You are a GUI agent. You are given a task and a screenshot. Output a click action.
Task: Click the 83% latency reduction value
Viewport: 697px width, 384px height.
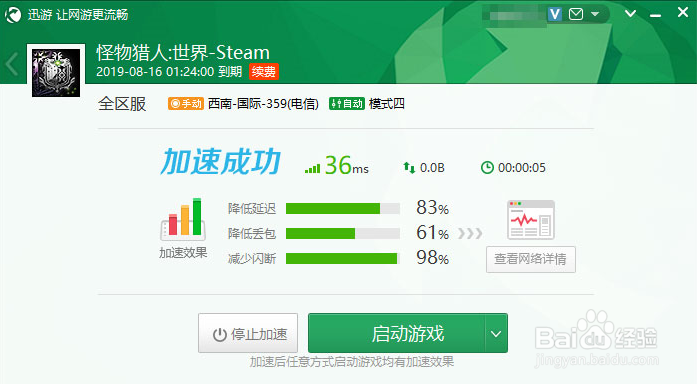coord(433,208)
